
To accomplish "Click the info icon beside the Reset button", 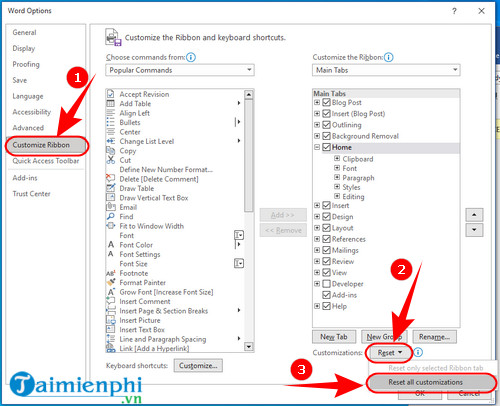I will pos(418,352).
